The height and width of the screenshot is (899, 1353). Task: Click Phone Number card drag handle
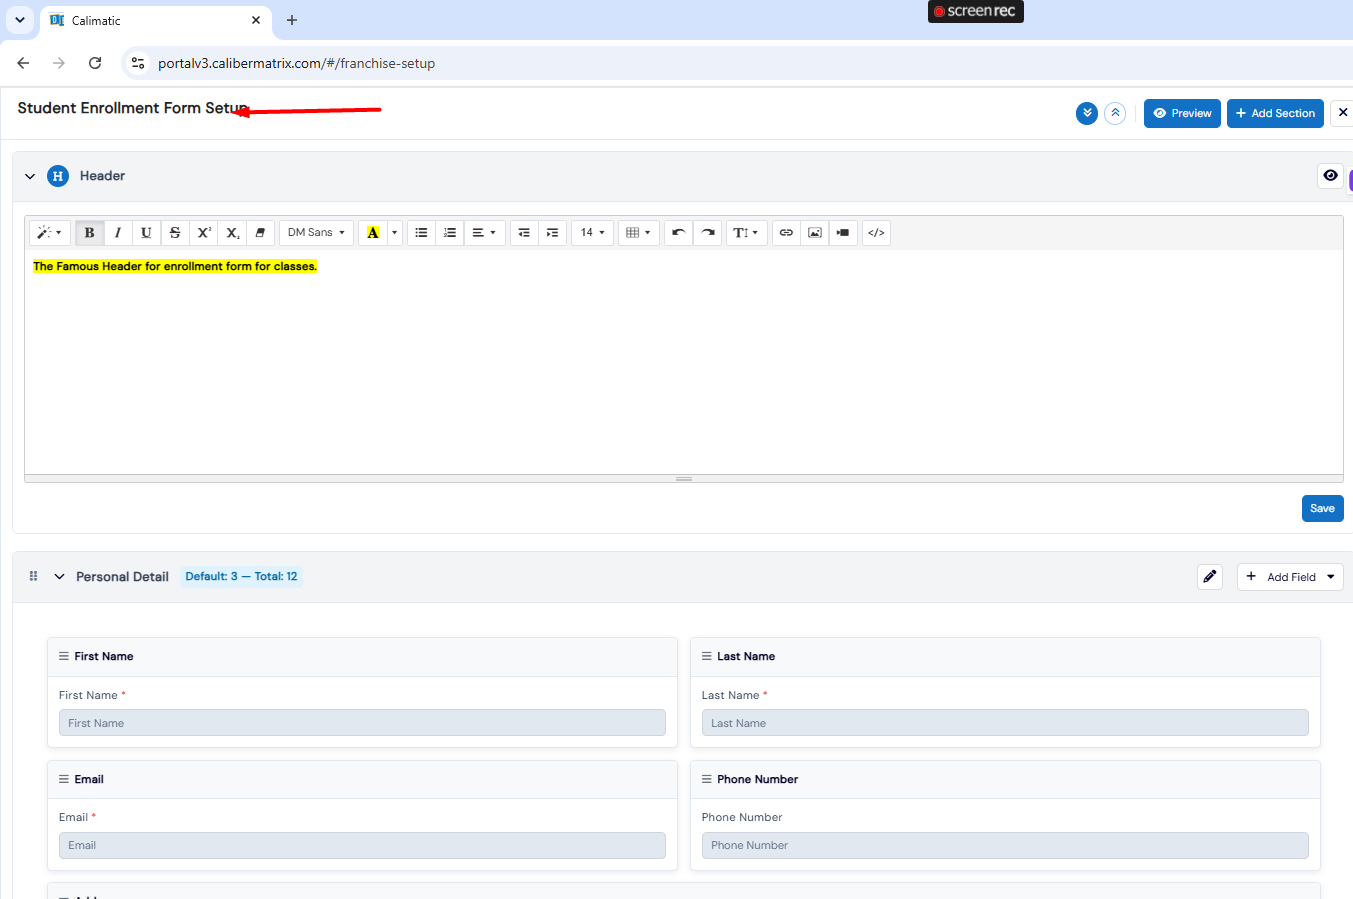[707, 779]
